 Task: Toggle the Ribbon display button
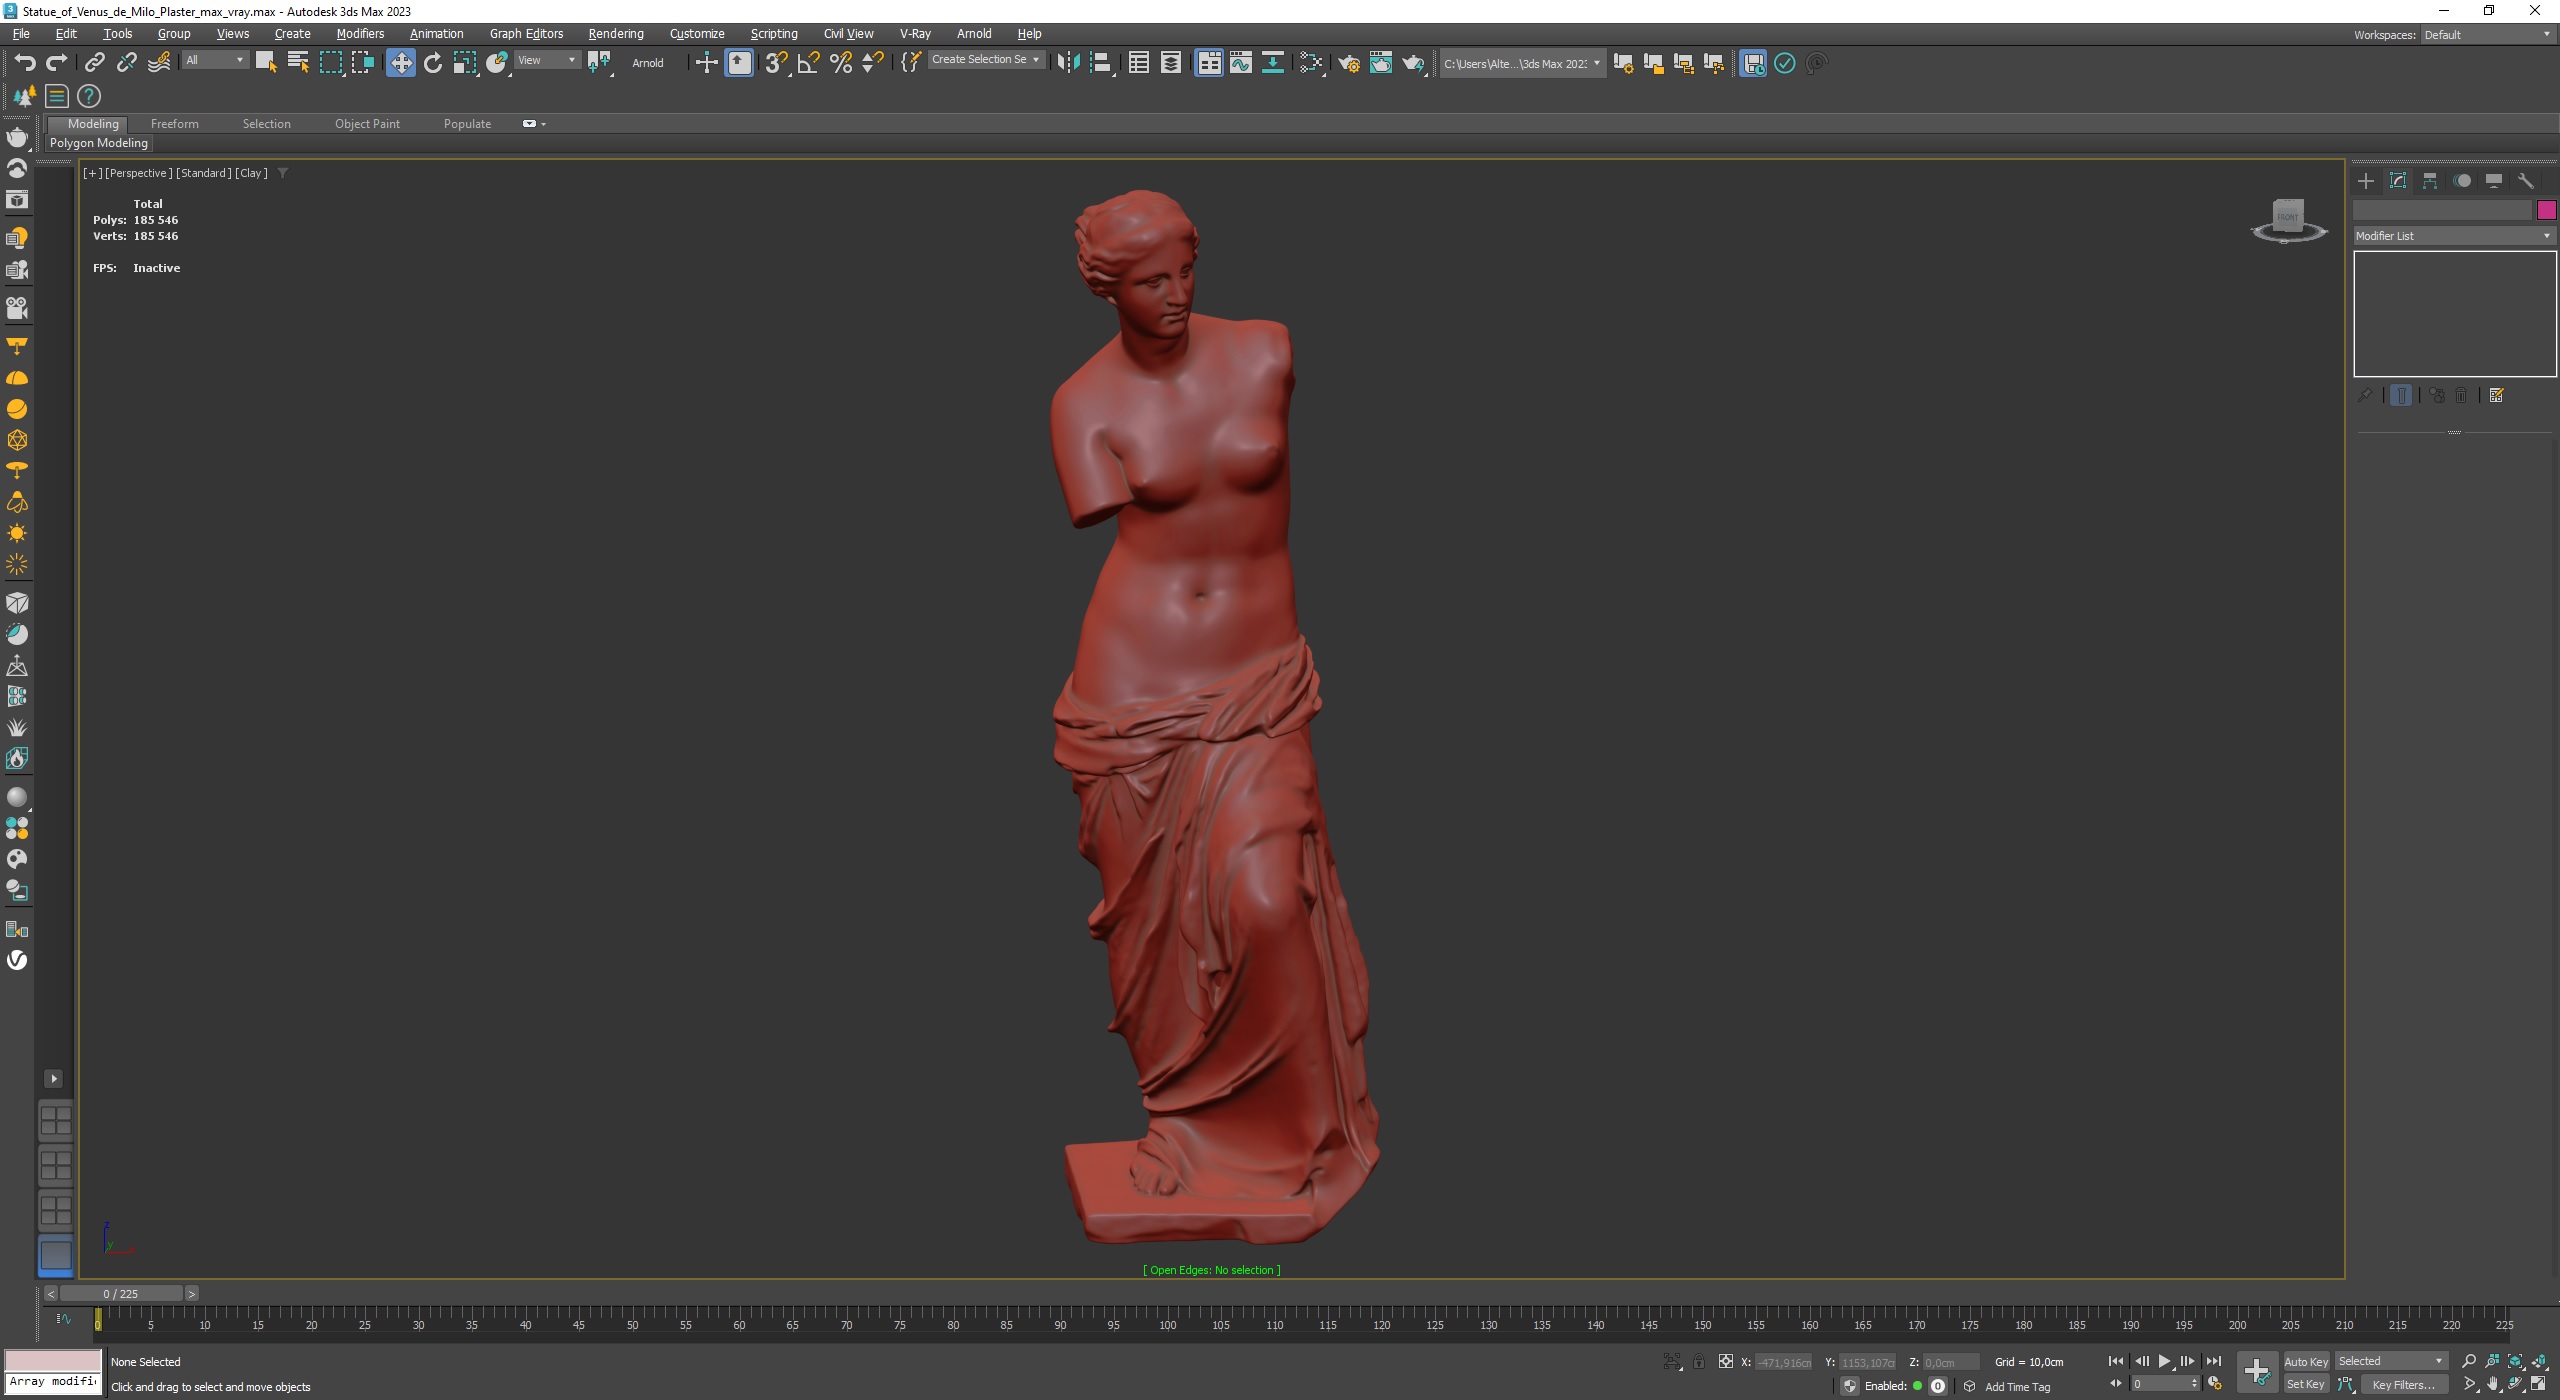click(x=1209, y=63)
